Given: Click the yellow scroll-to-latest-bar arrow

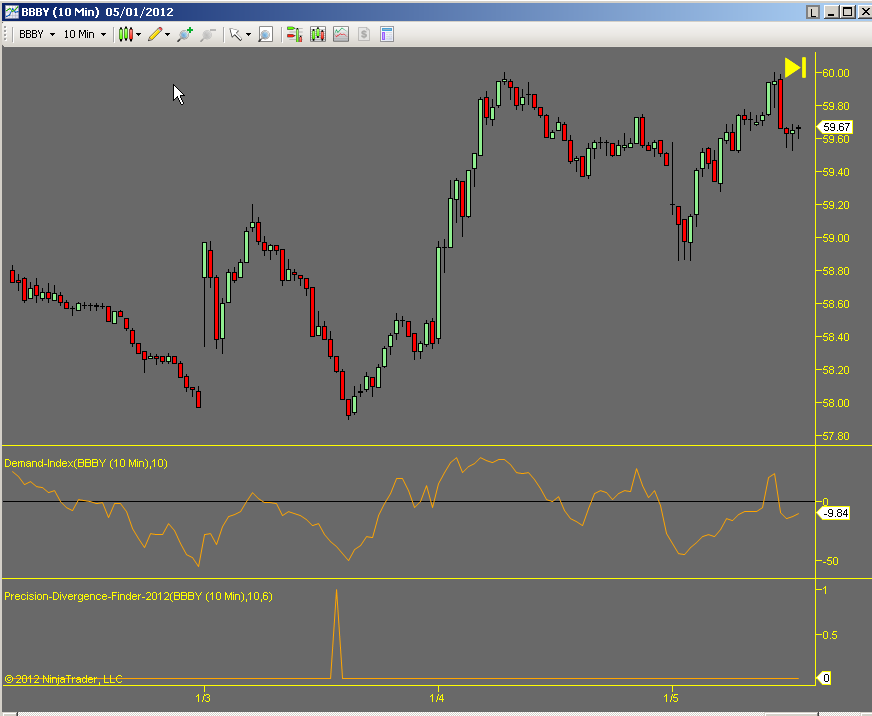Looking at the screenshot, I should click(x=795, y=67).
